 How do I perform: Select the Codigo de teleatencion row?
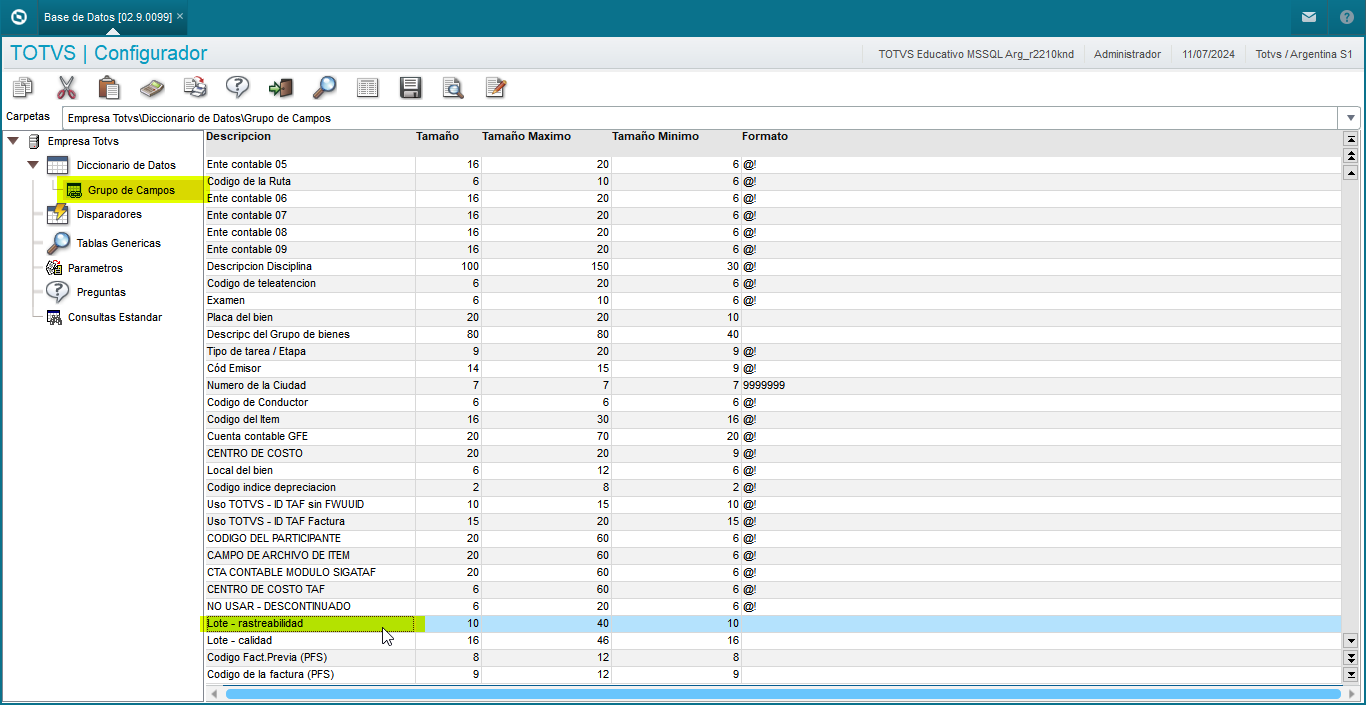pyautogui.click(x=773, y=283)
